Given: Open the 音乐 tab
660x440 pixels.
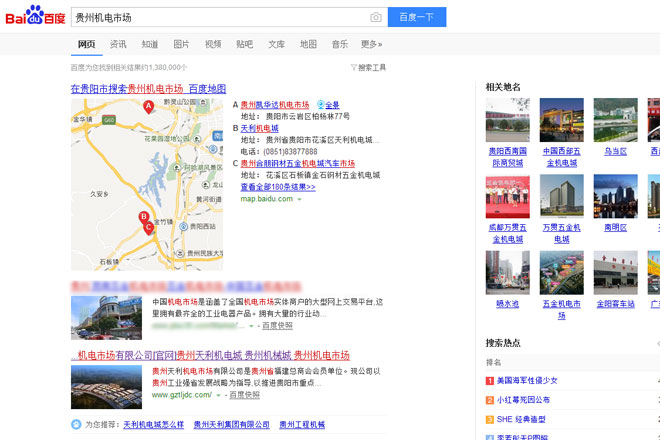Looking at the screenshot, I should coord(340,44).
